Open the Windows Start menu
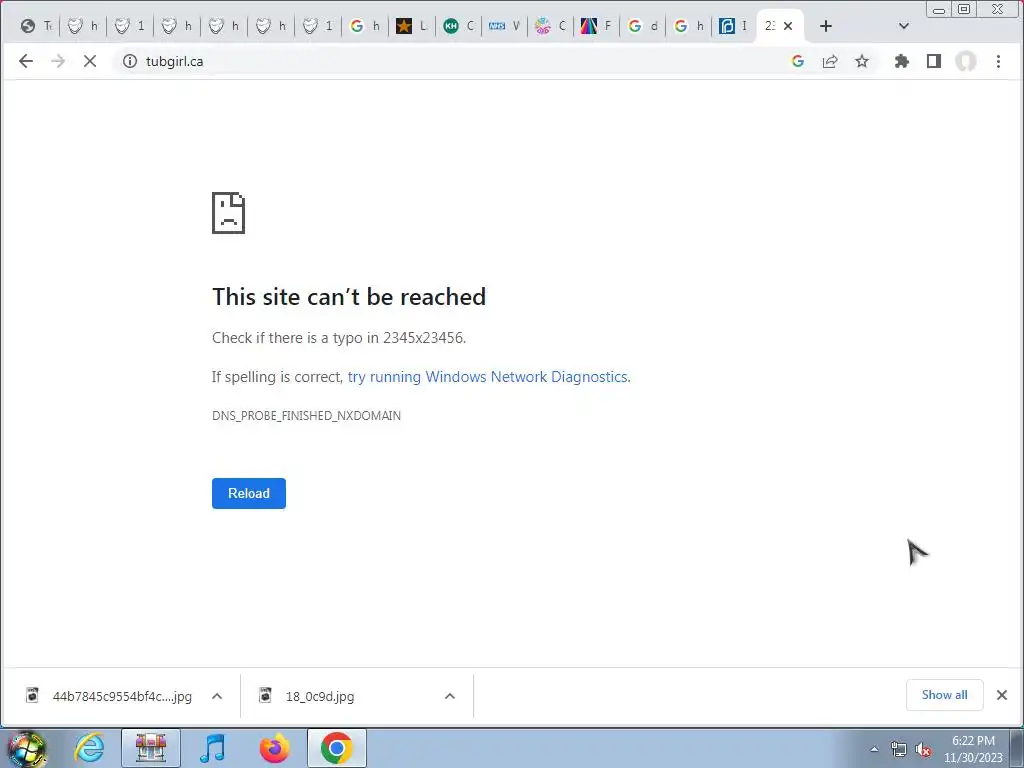The height and width of the screenshot is (768, 1024). (27, 748)
